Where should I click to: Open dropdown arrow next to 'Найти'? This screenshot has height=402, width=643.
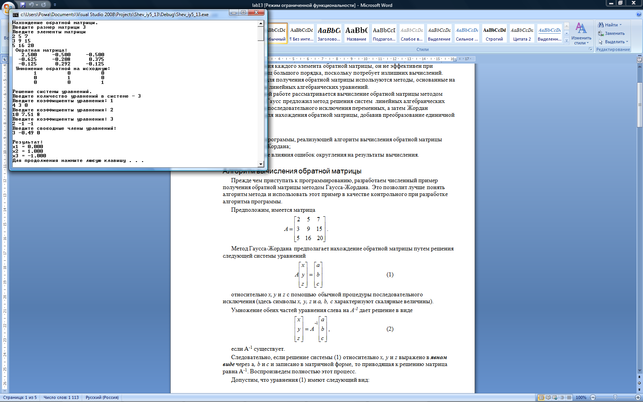pos(620,25)
